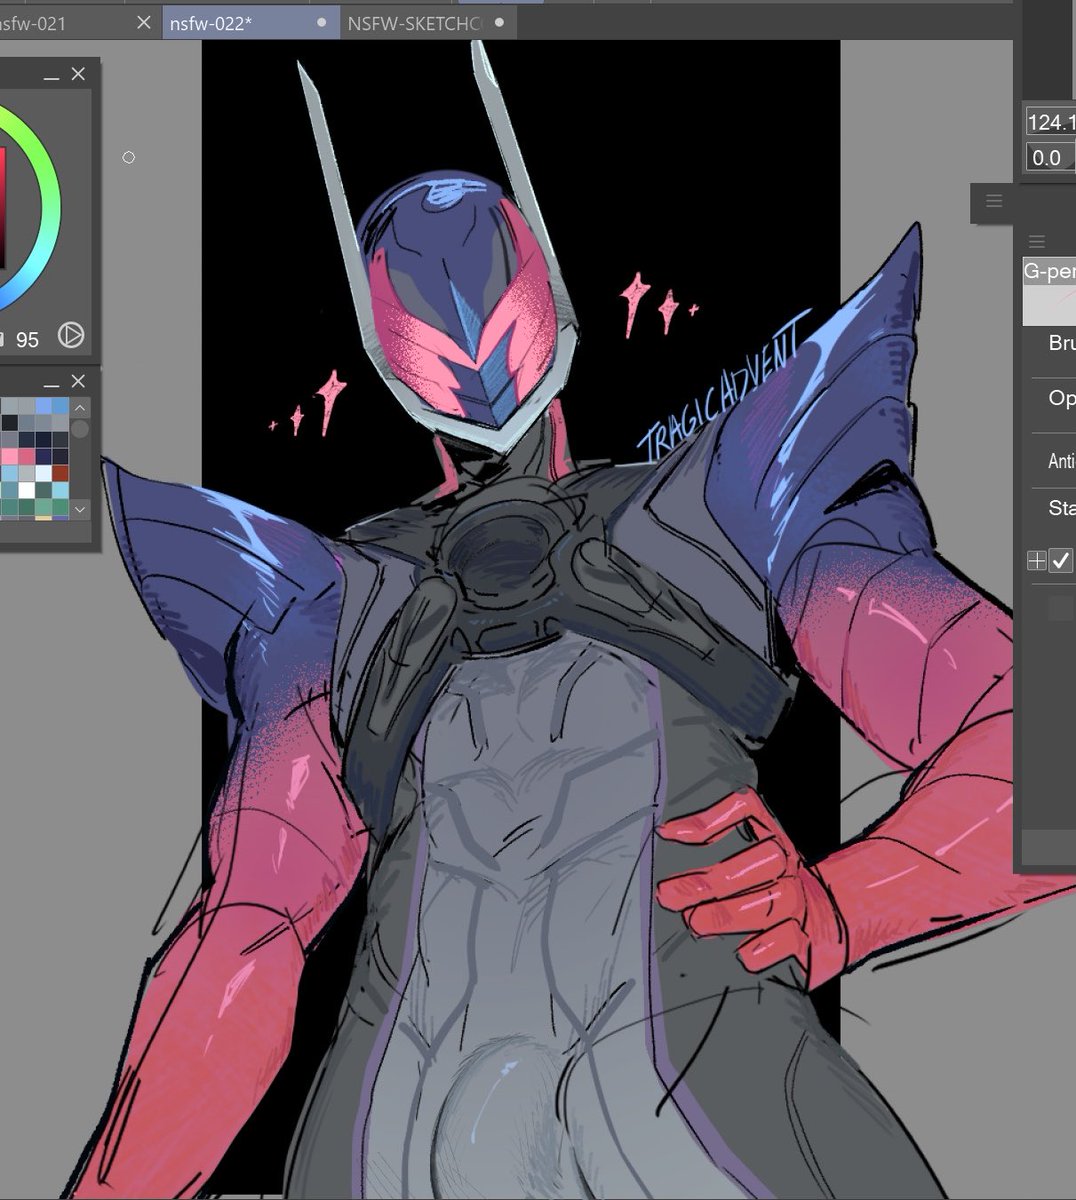Click the G-pen brush stroke preview
The image size is (1076, 1200).
(x=1049, y=305)
